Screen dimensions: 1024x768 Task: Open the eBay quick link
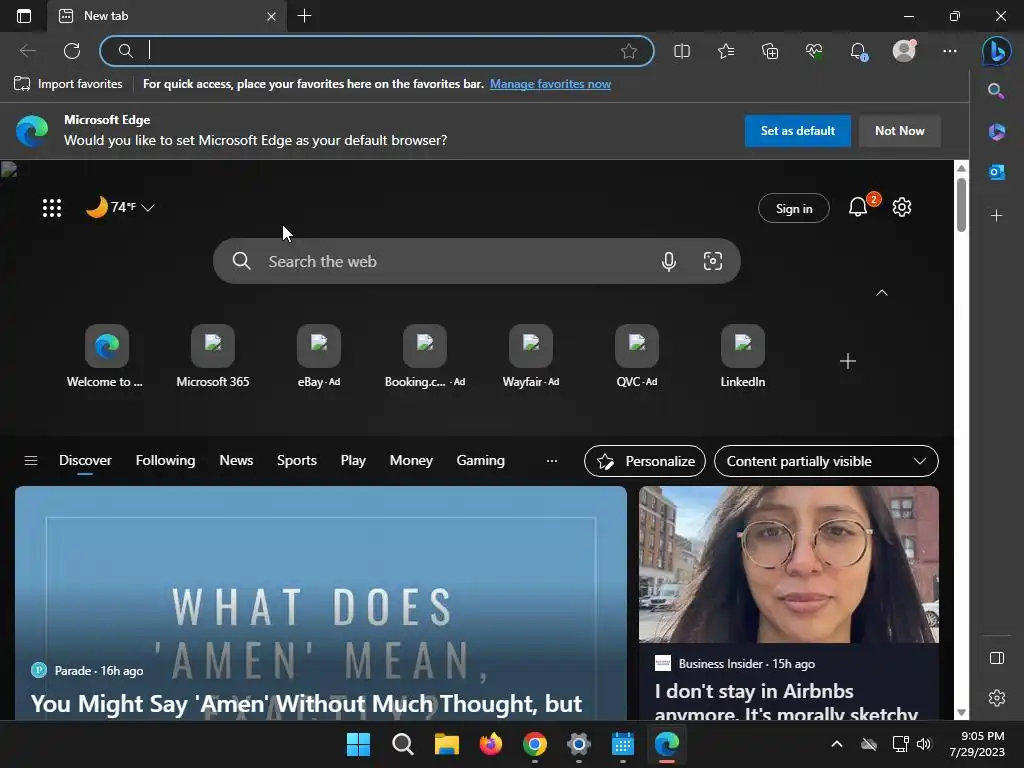(x=319, y=357)
